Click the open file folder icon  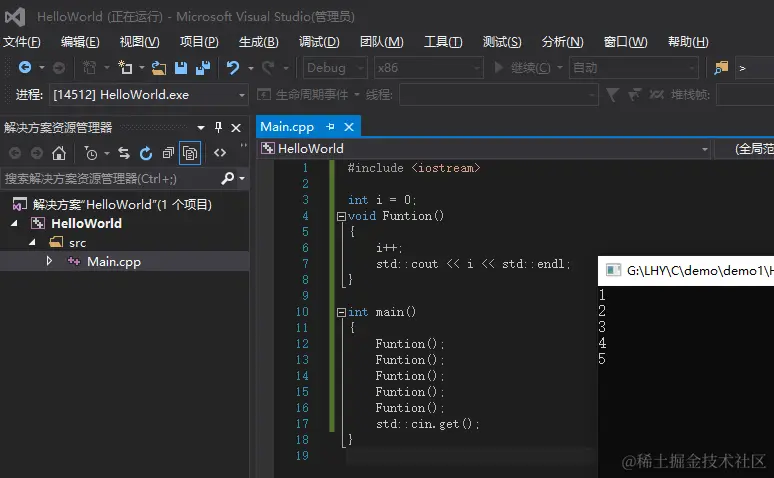pyautogui.click(x=158, y=68)
